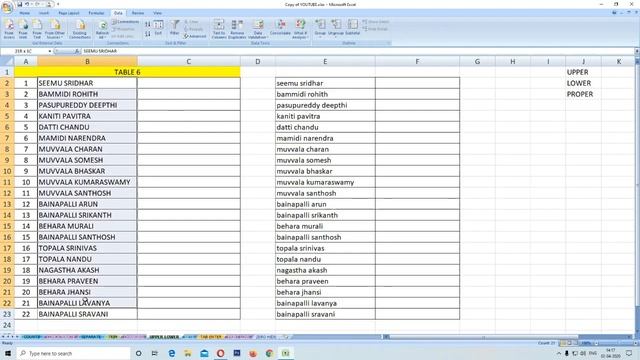Click the Group outline button
Screen dimensions: 640x360
[320, 28]
